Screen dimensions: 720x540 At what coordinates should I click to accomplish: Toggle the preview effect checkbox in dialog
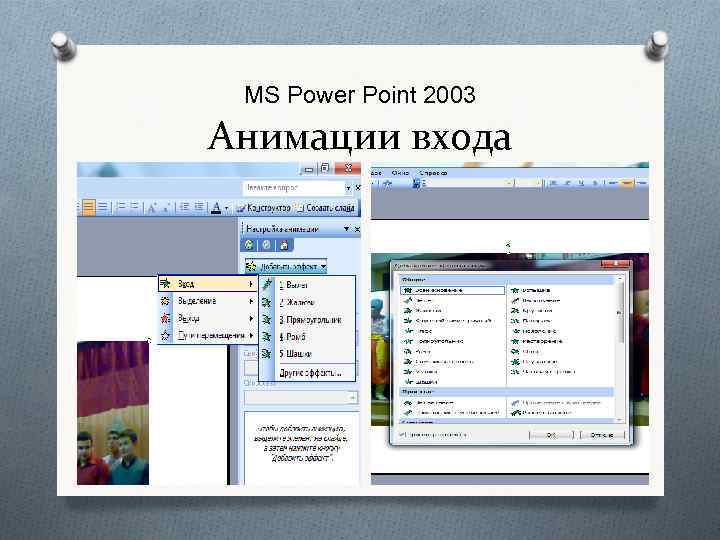[x=403, y=434]
